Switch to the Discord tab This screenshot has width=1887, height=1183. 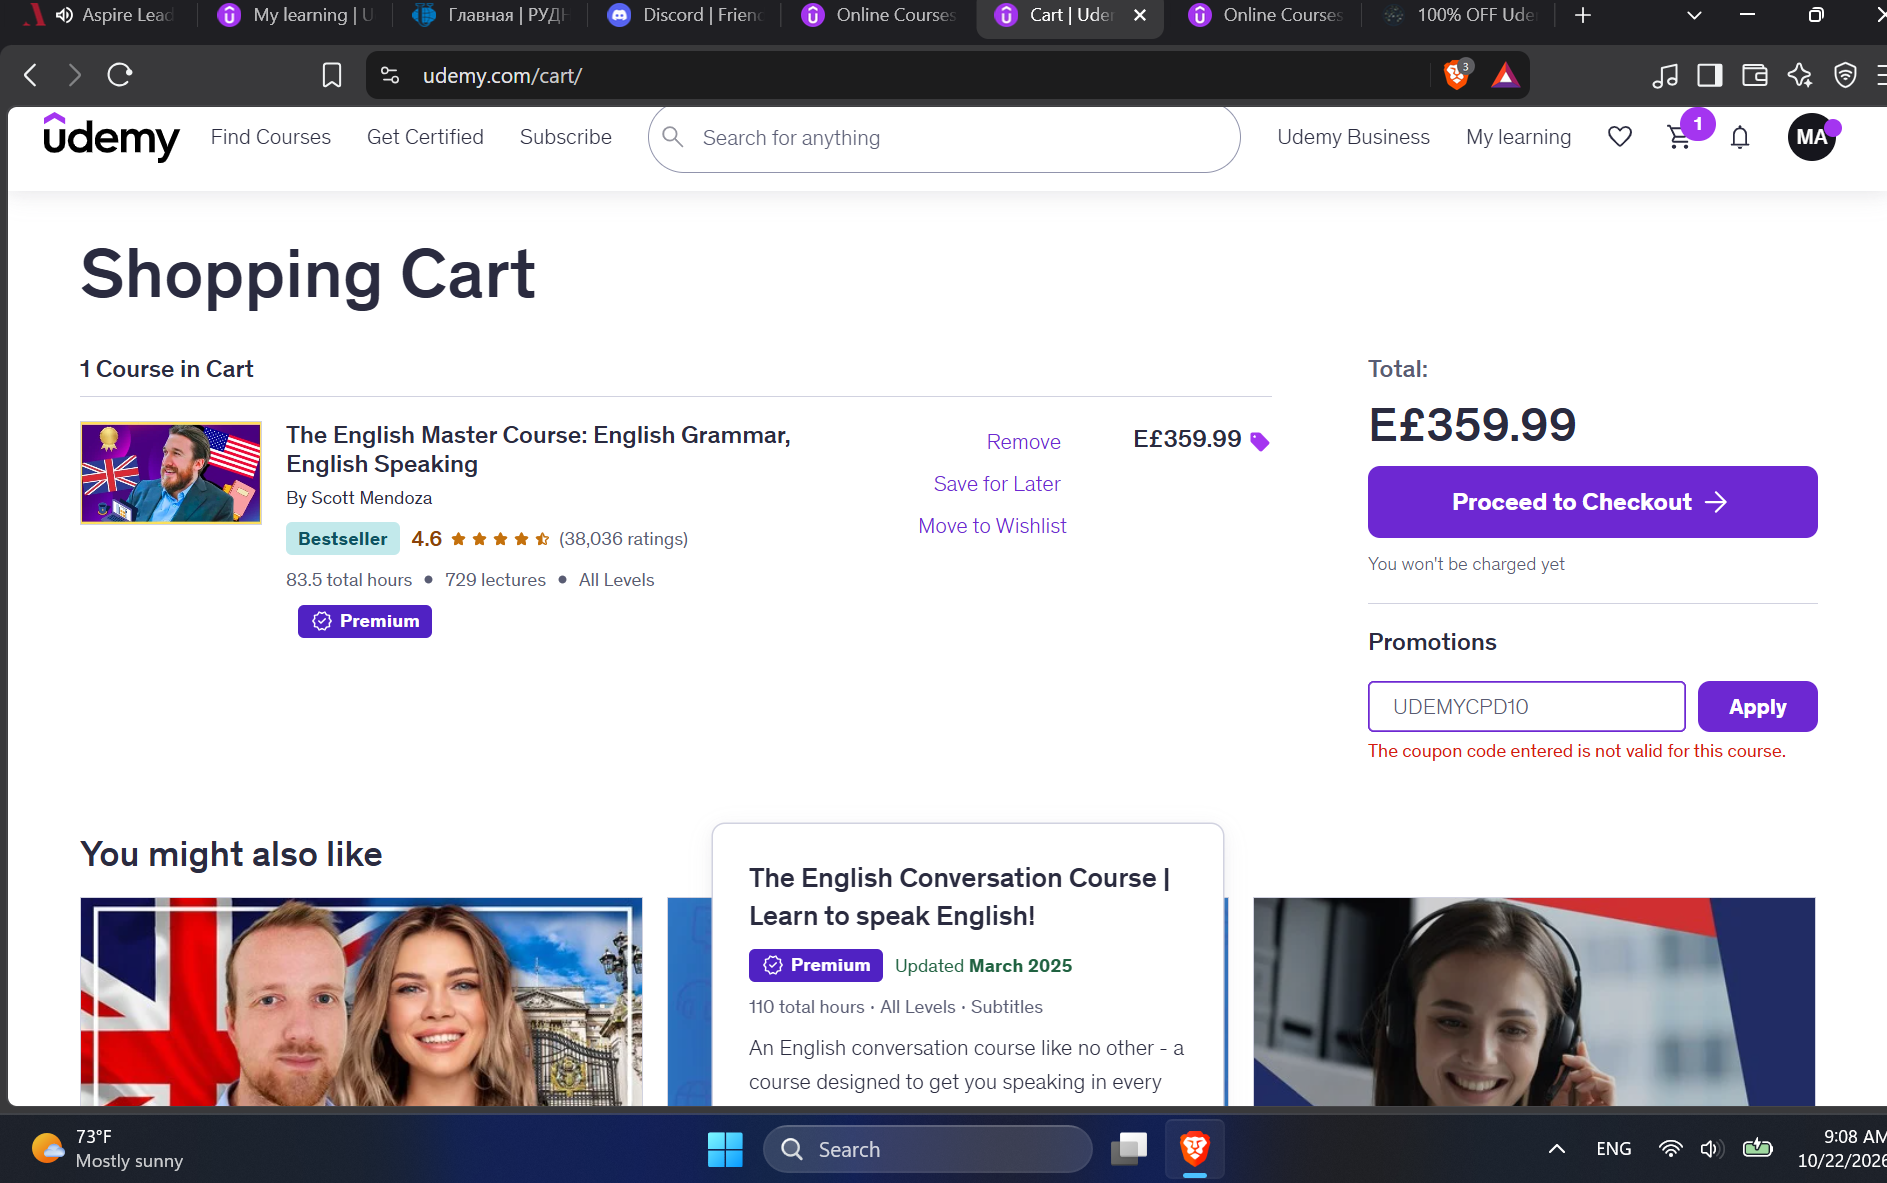[x=685, y=15]
